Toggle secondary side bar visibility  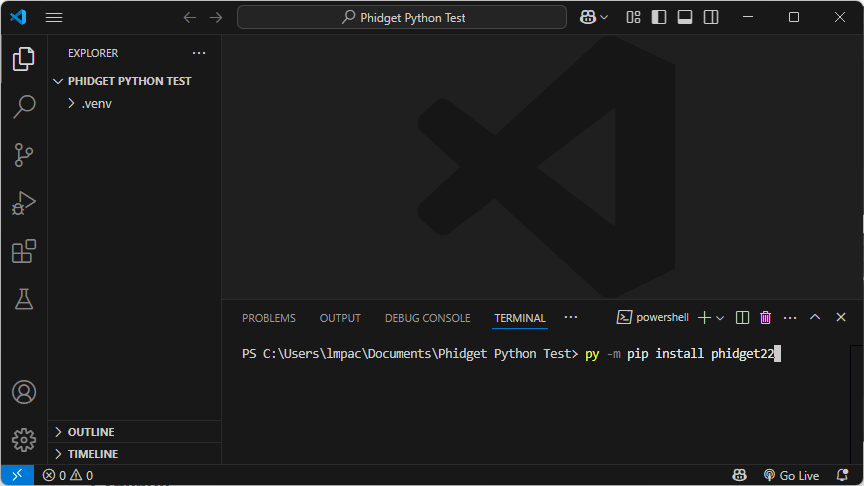[x=711, y=18]
